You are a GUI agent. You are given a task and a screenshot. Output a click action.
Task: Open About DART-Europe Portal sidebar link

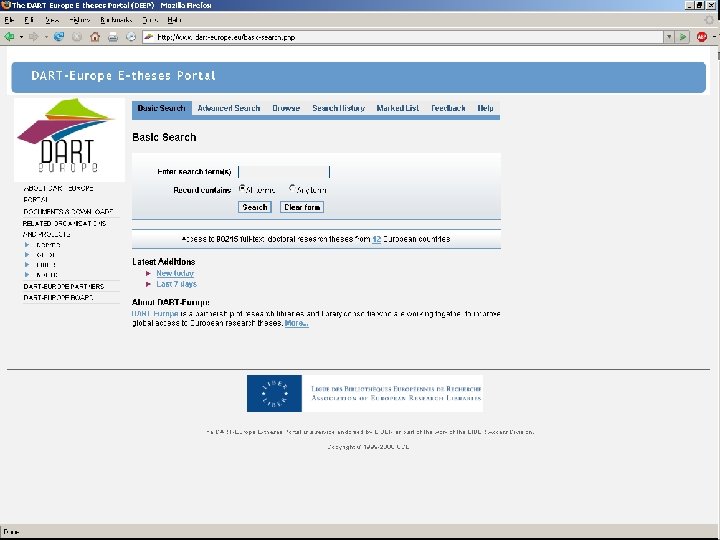58,194
